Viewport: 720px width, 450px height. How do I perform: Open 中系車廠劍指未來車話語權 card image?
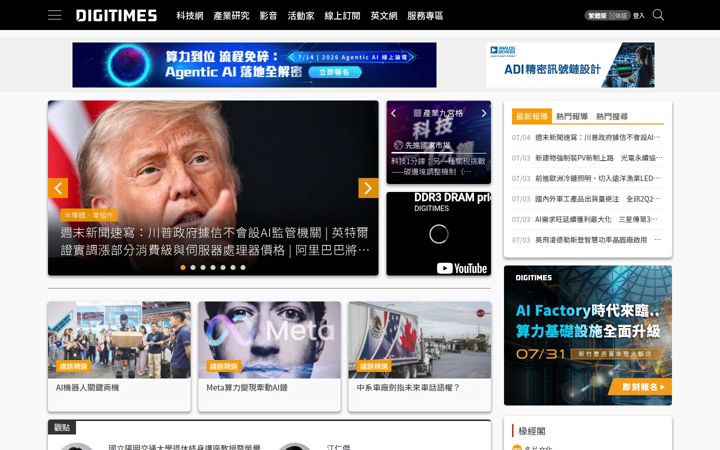(420, 340)
